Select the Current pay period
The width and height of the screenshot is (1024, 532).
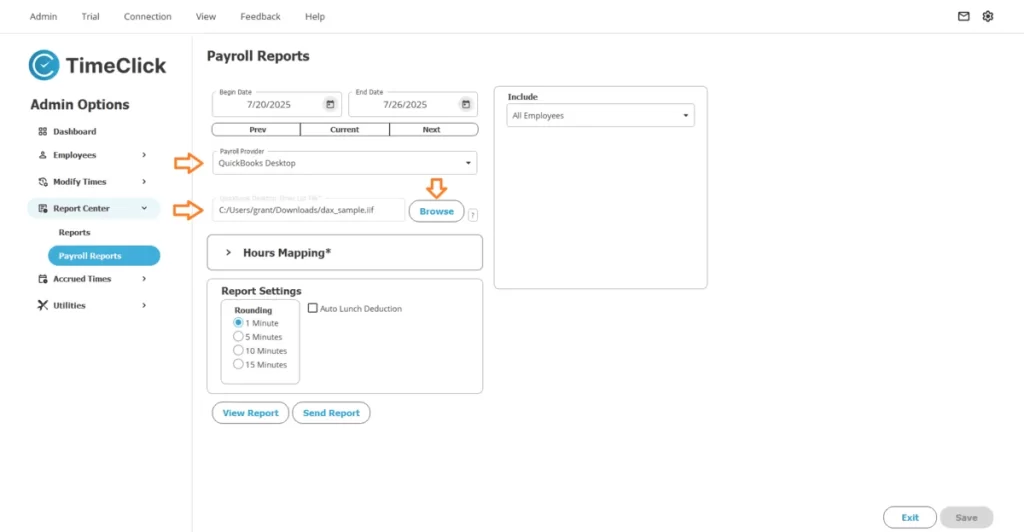click(345, 129)
